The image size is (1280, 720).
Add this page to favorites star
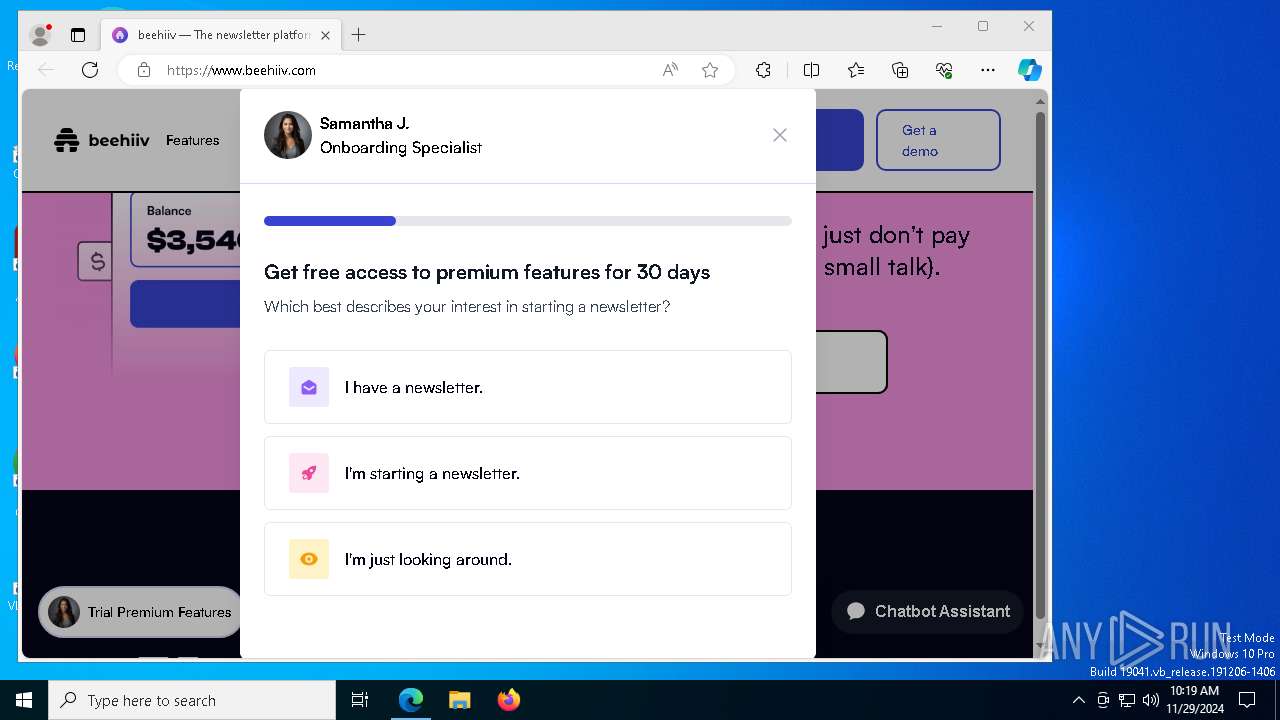tap(710, 70)
